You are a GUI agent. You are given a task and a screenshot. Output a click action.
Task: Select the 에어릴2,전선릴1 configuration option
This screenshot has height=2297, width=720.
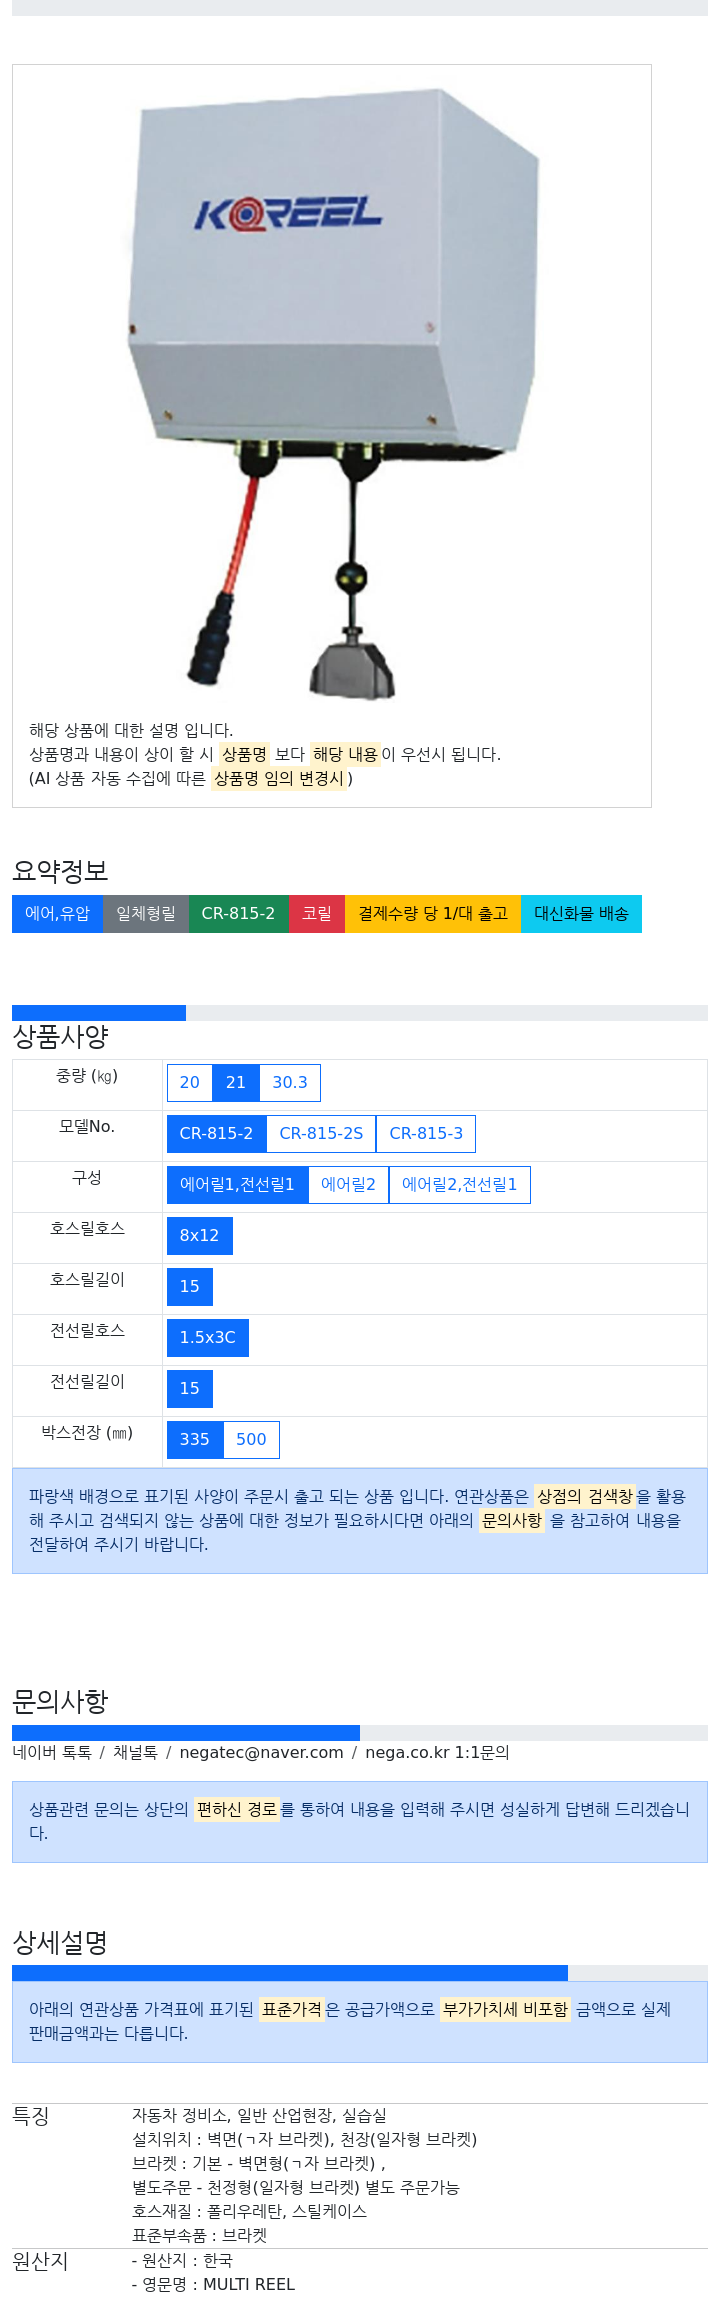pos(459,1185)
